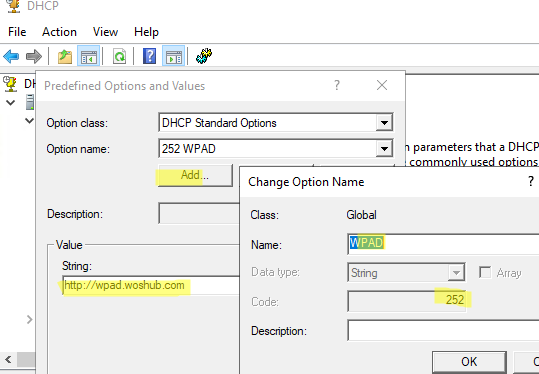Click the Add... button
The image size is (539, 374).
tap(195, 175)
